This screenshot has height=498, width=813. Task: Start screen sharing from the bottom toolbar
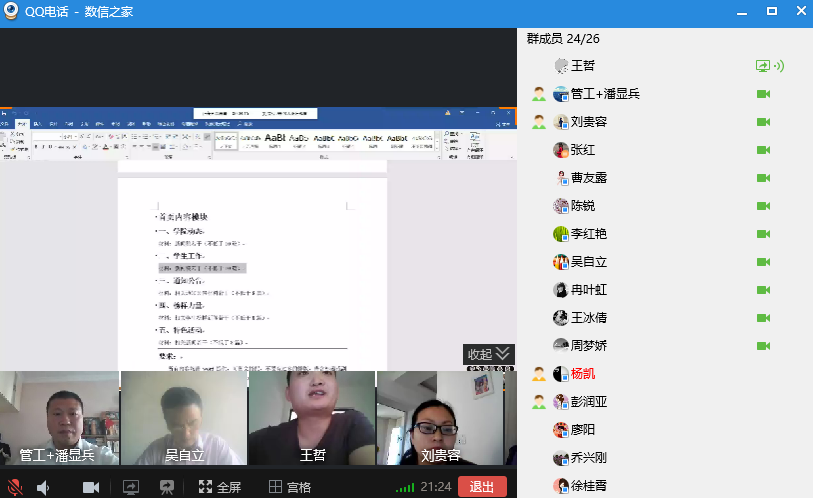130,487
